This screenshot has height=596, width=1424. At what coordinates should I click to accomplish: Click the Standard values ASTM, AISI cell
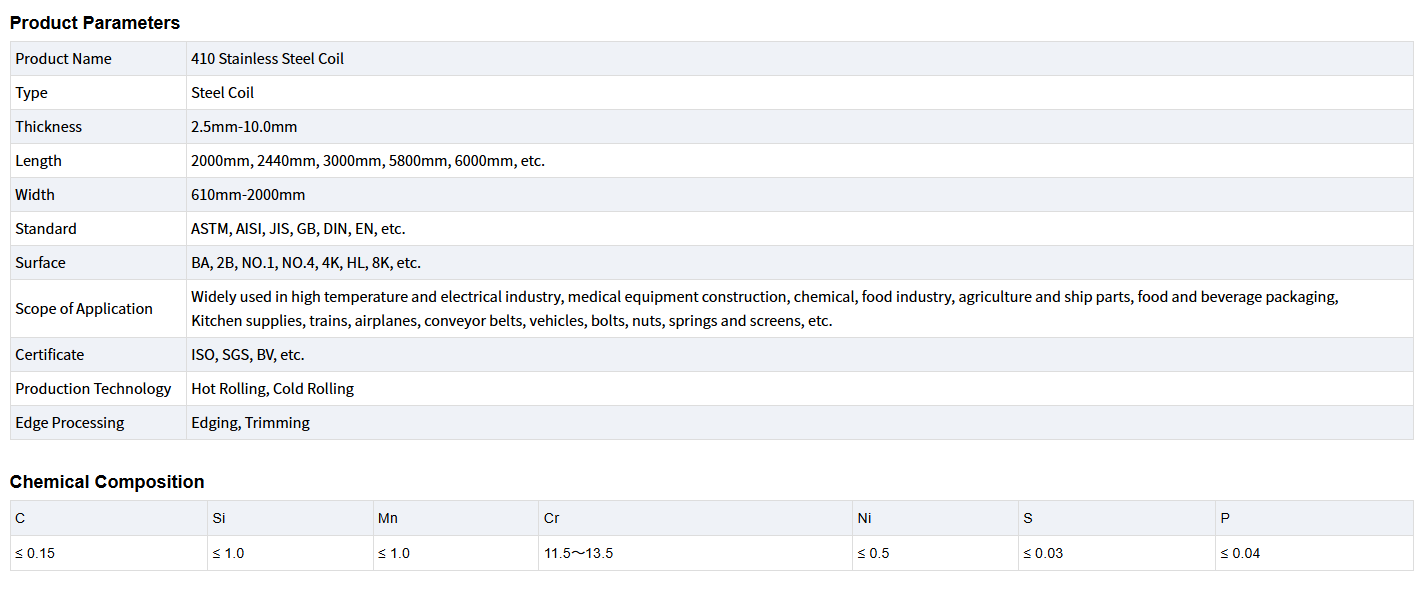(x=298, y=229)
